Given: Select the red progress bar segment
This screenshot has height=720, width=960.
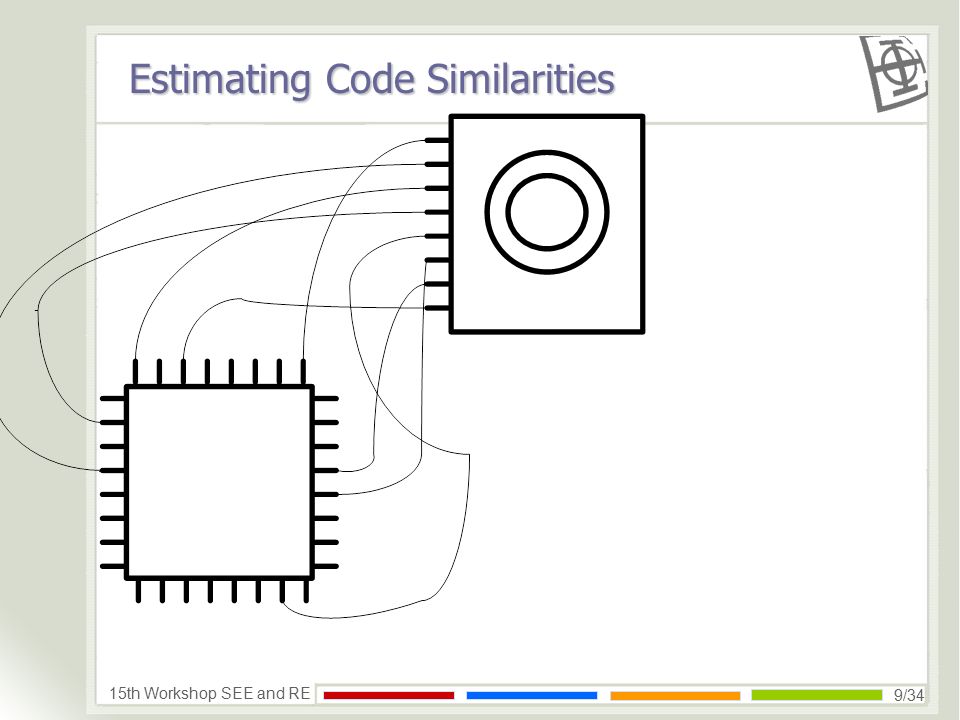Looking at the screenshot, I should [389, 695].
